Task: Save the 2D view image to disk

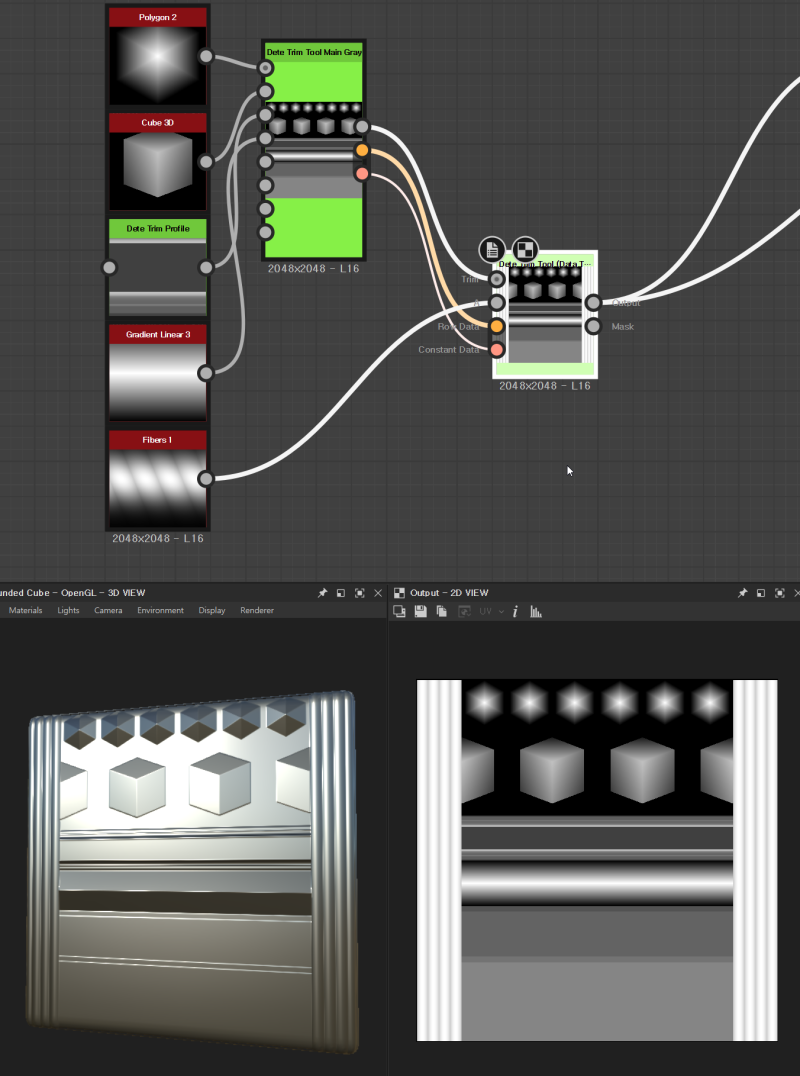Action: tap(420, 611)
